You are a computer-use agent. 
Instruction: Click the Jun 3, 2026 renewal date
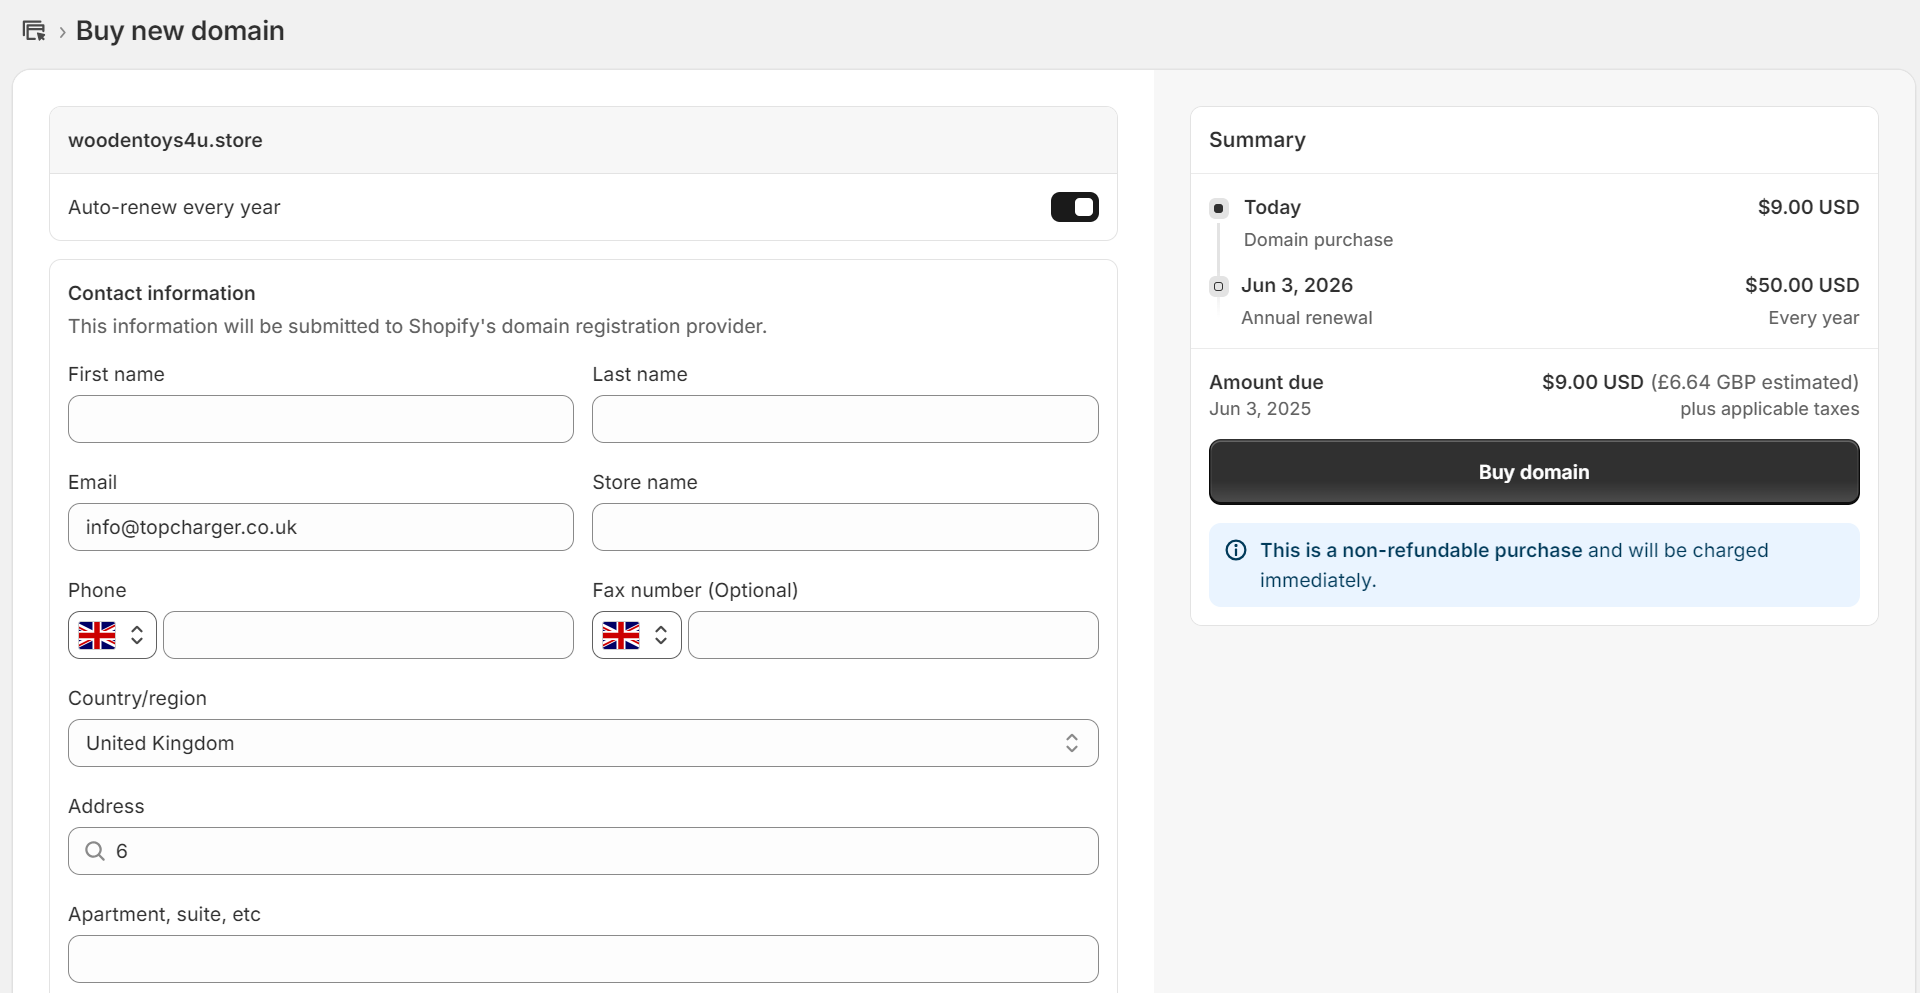click(1297, 285)
